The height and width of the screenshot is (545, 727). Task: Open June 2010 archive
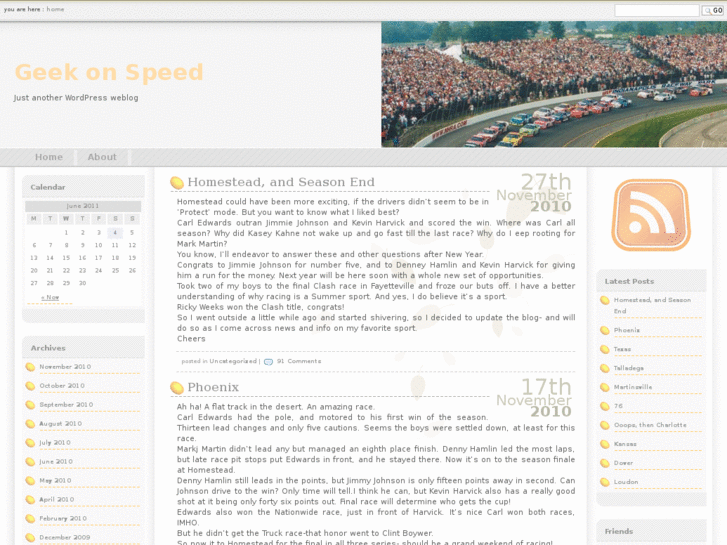[56, 462]
